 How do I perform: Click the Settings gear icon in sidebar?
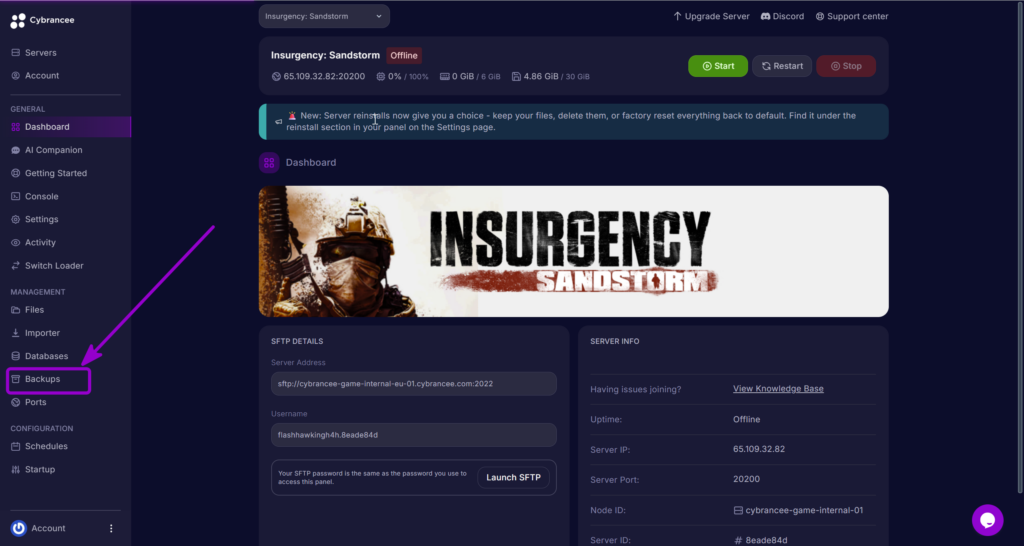coord(16,219)
